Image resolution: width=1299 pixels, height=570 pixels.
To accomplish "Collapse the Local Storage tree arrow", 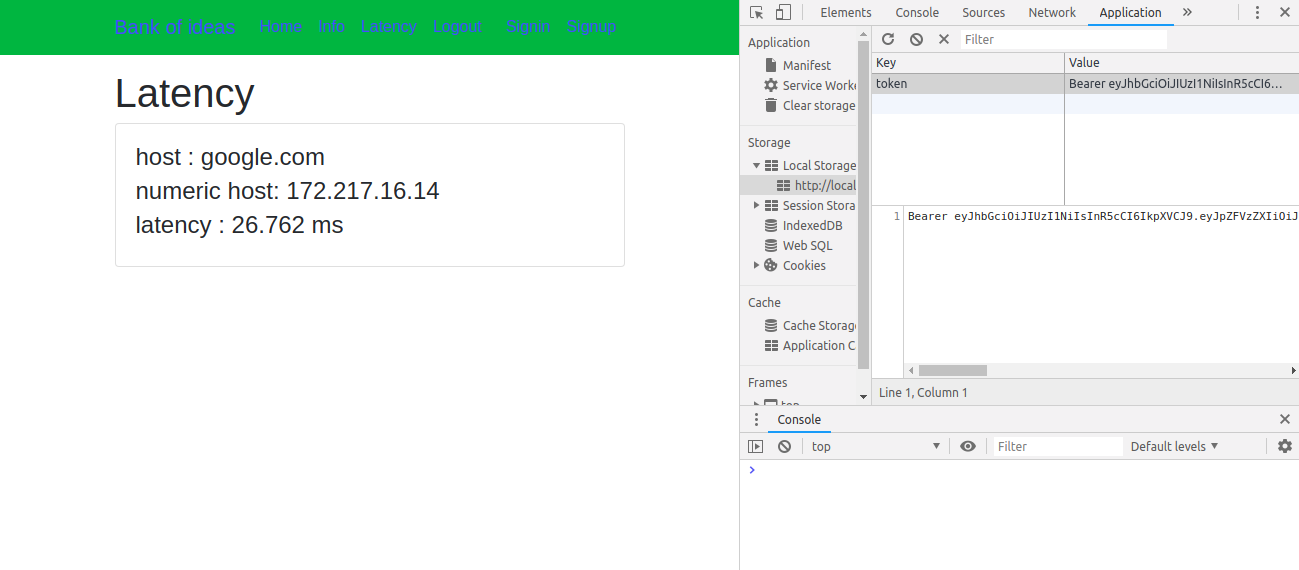I will coord(757,165).
